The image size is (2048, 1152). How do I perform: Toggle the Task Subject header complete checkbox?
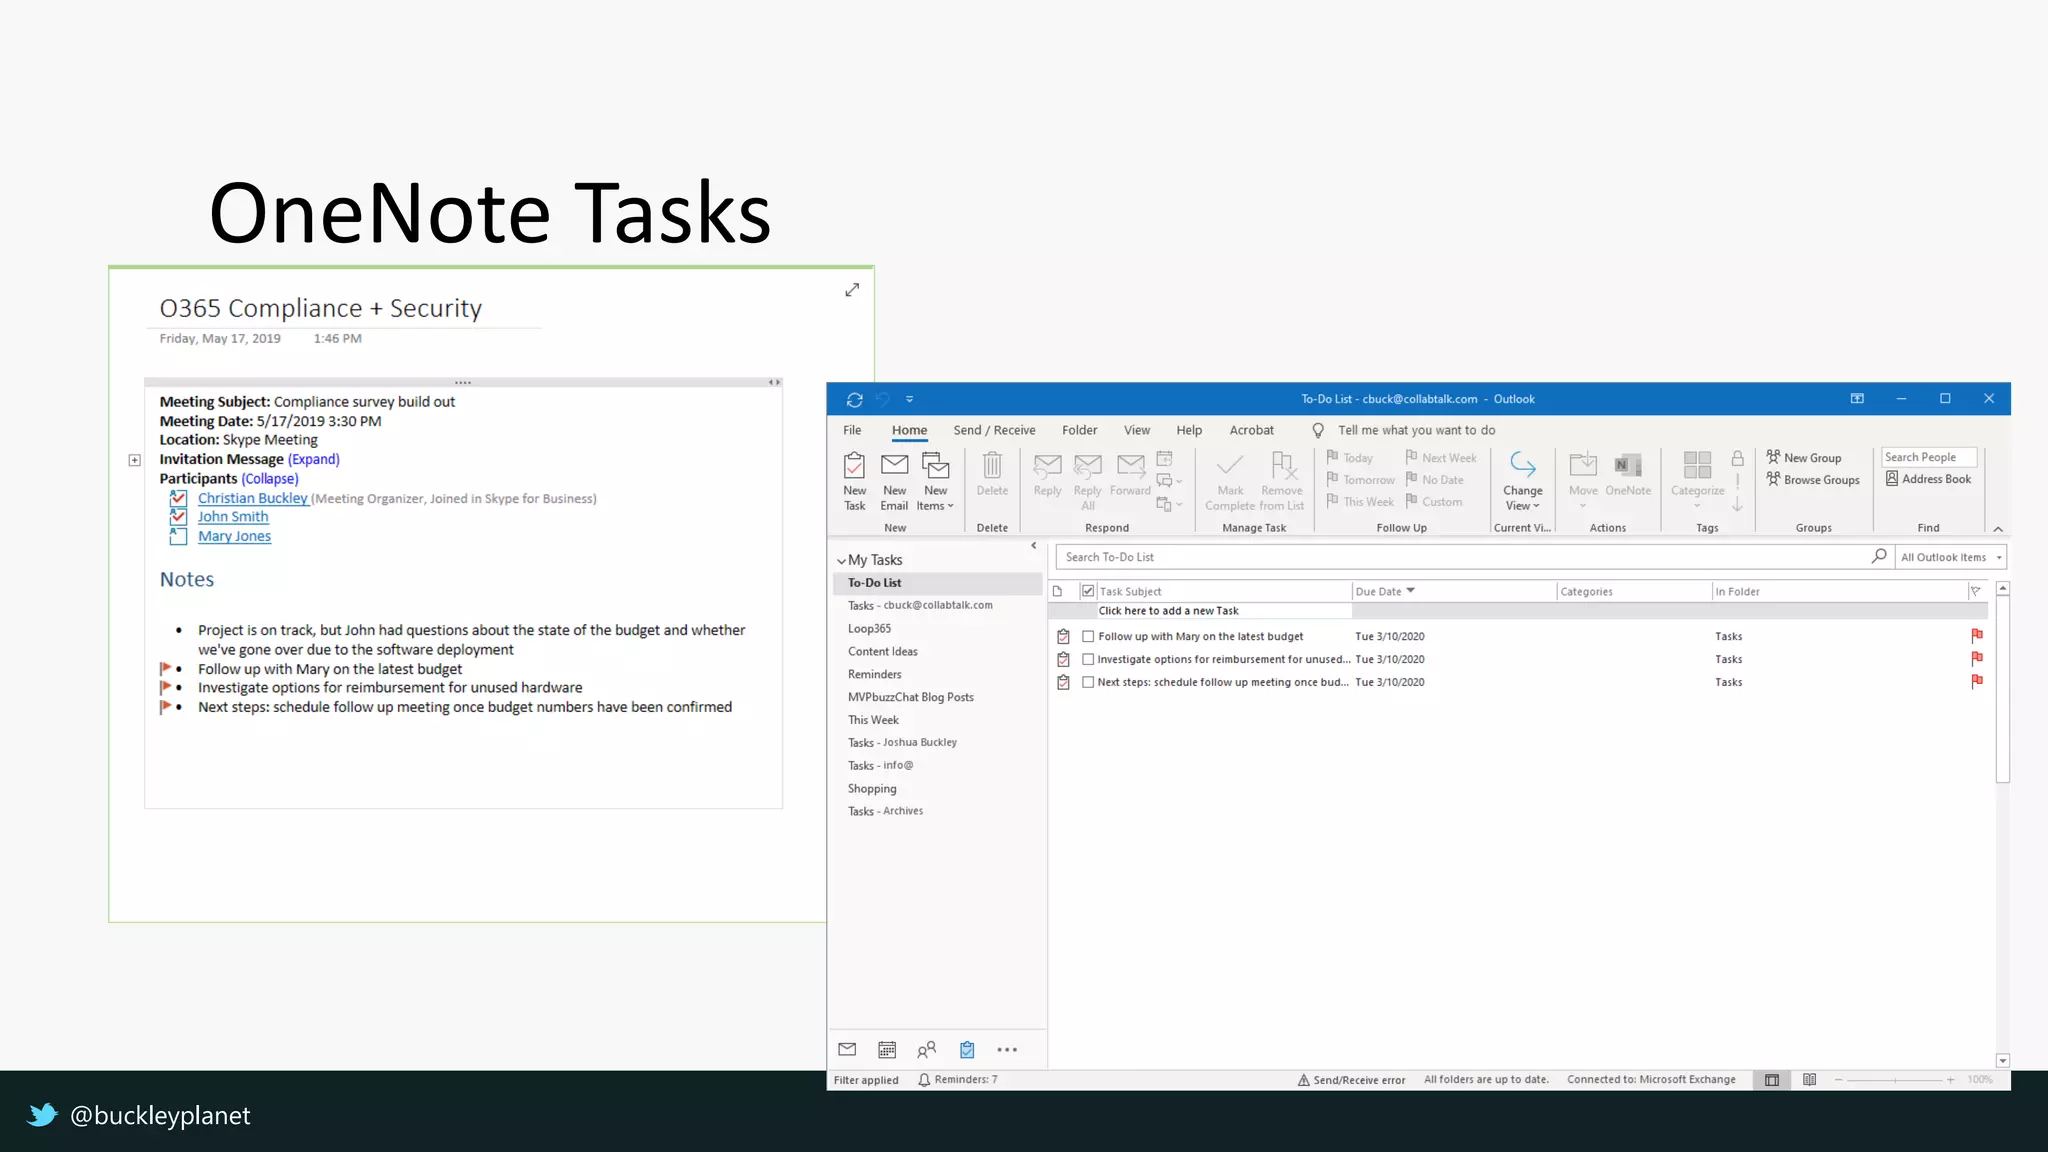1088,591
